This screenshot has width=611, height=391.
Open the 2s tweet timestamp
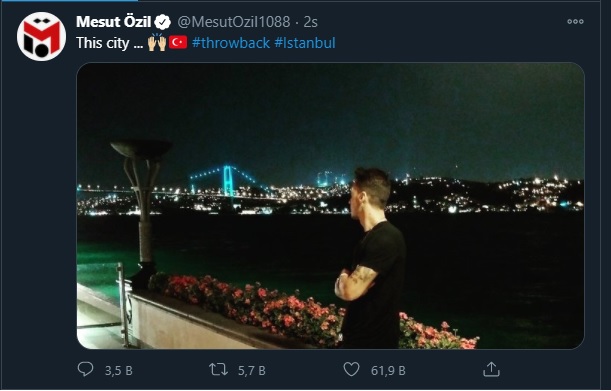311,22
